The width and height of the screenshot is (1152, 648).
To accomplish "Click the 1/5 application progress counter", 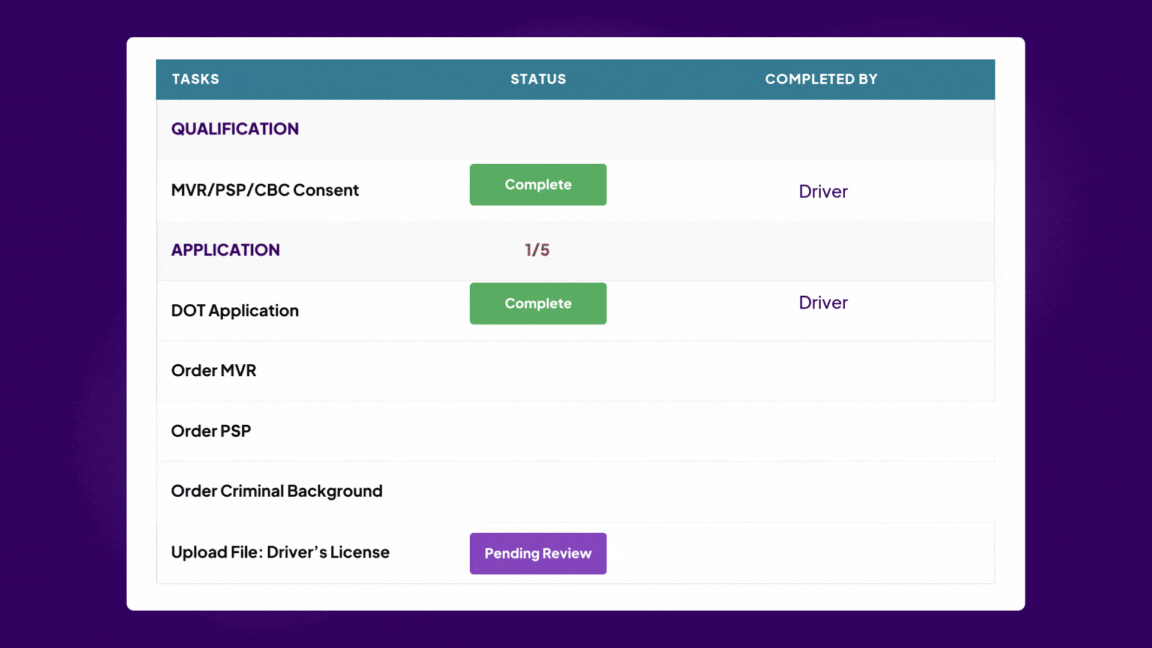I will tap(538, 250).
